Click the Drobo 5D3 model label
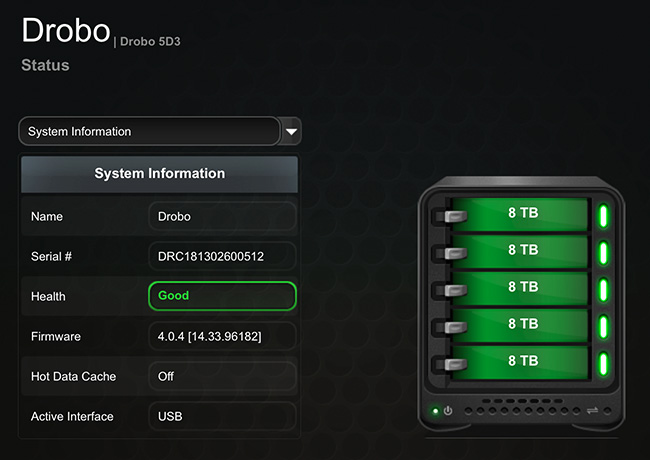This screenshot has width=650, height=460. click(150, 42)
